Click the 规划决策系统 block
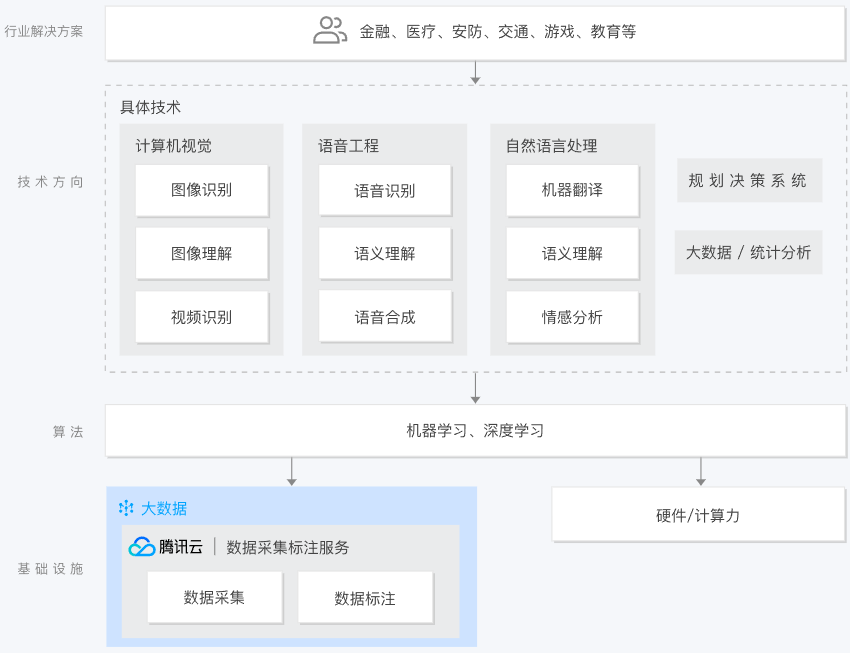The width and height of the screenshot is (850, 653). (x=749, y=180)
